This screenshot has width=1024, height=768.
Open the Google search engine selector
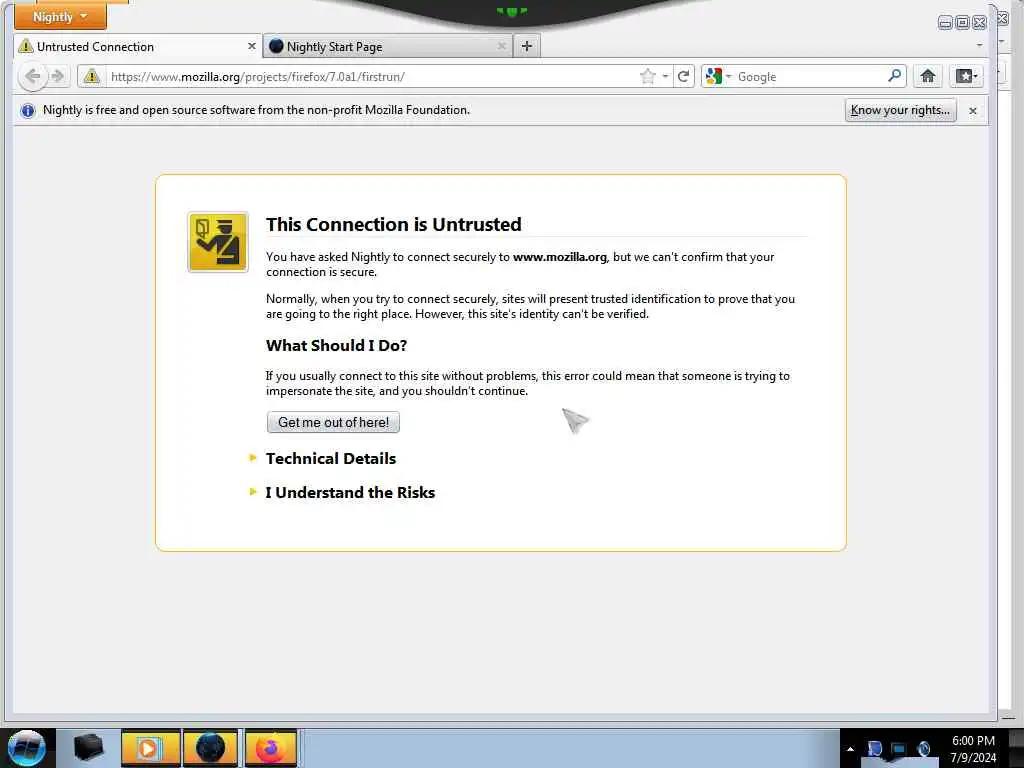[x=718, y=76]
